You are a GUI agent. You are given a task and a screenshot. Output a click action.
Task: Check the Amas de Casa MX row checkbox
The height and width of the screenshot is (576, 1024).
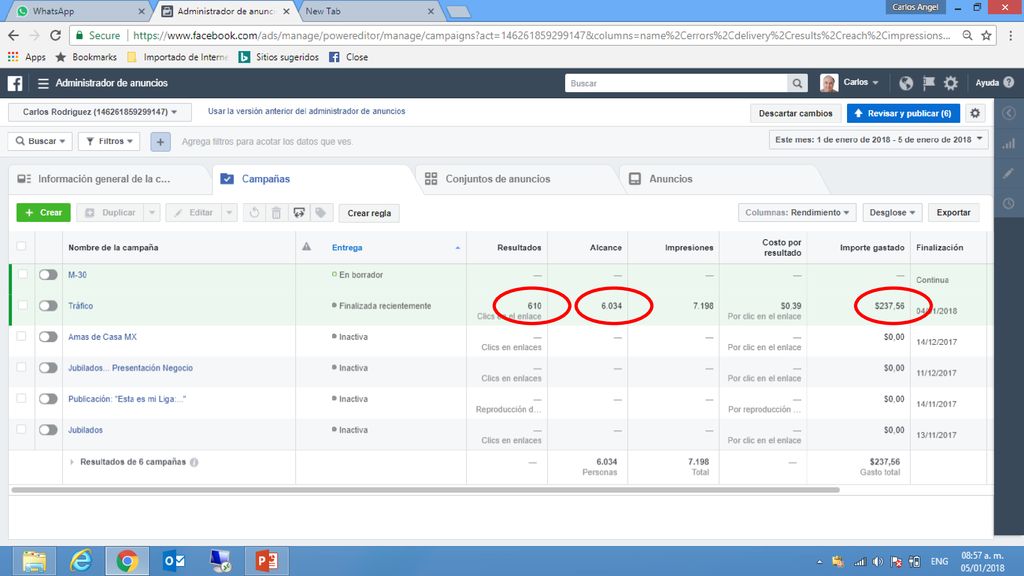[x=22, y=336]
